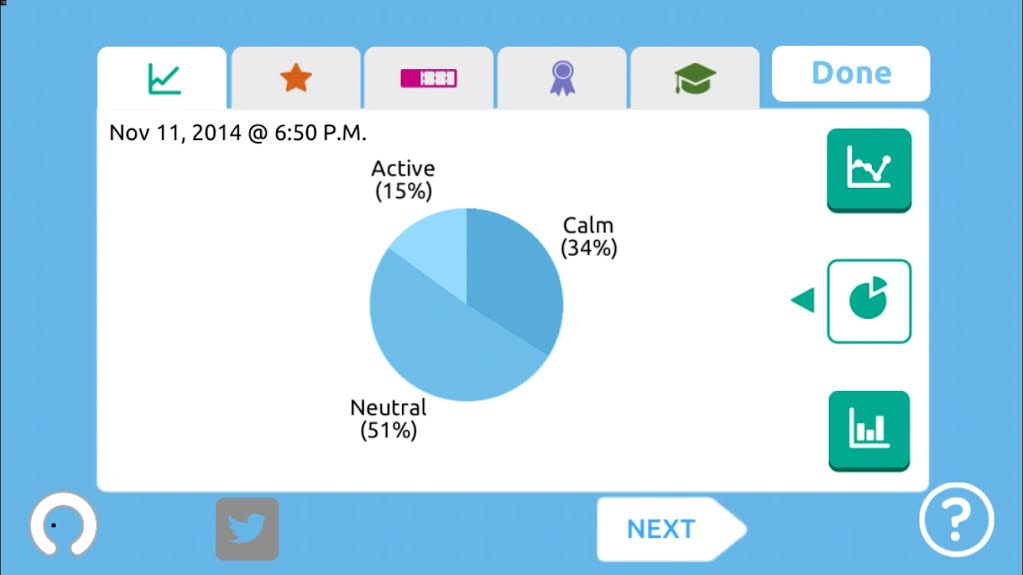
Task: Switch to the orange star tab
Action: [x=296, y=78]
